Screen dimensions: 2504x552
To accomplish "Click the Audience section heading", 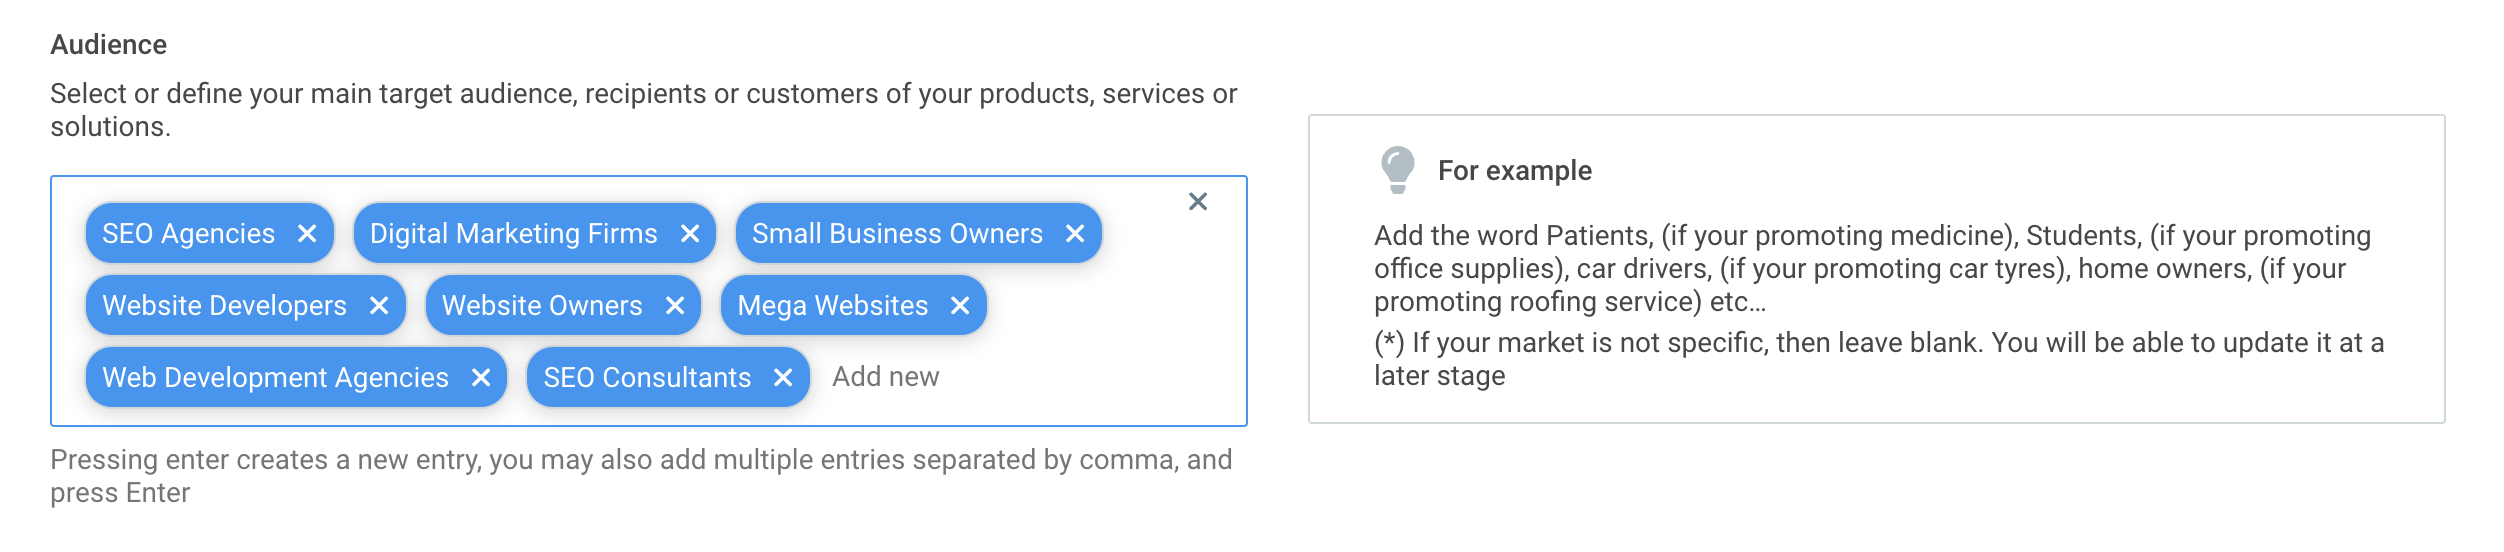I will click(109, 45).
